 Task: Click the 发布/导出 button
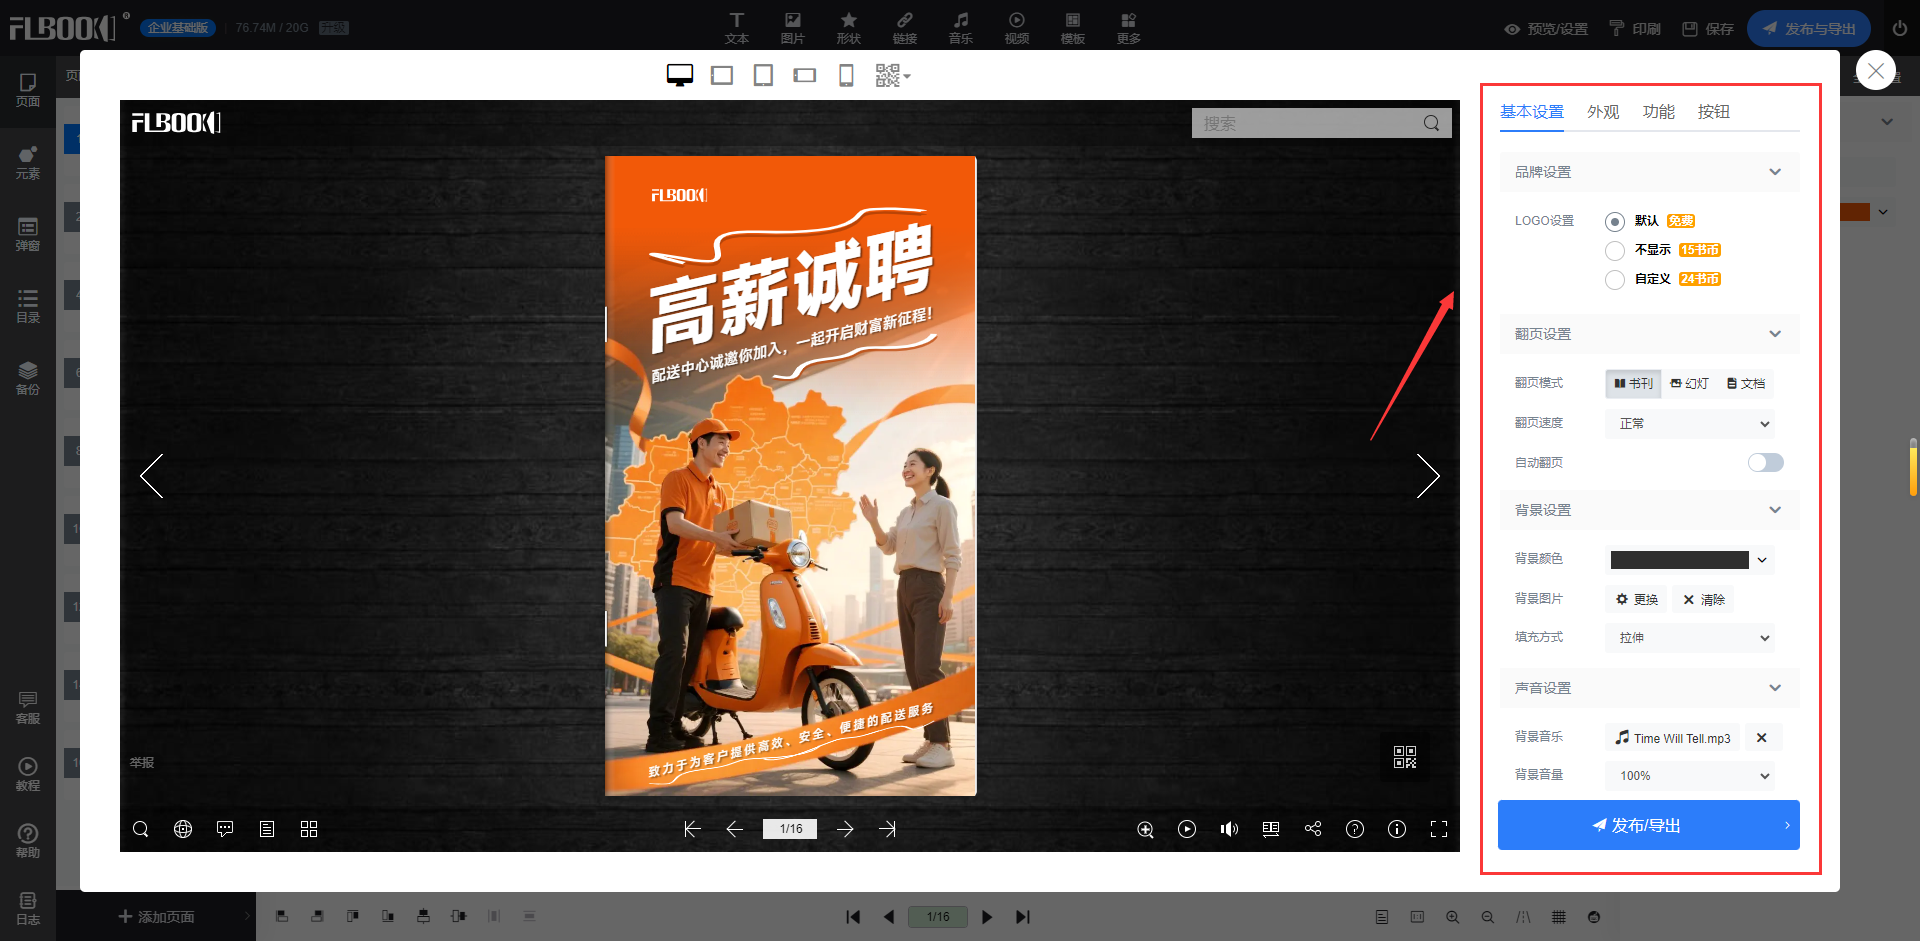(1648, 825)
